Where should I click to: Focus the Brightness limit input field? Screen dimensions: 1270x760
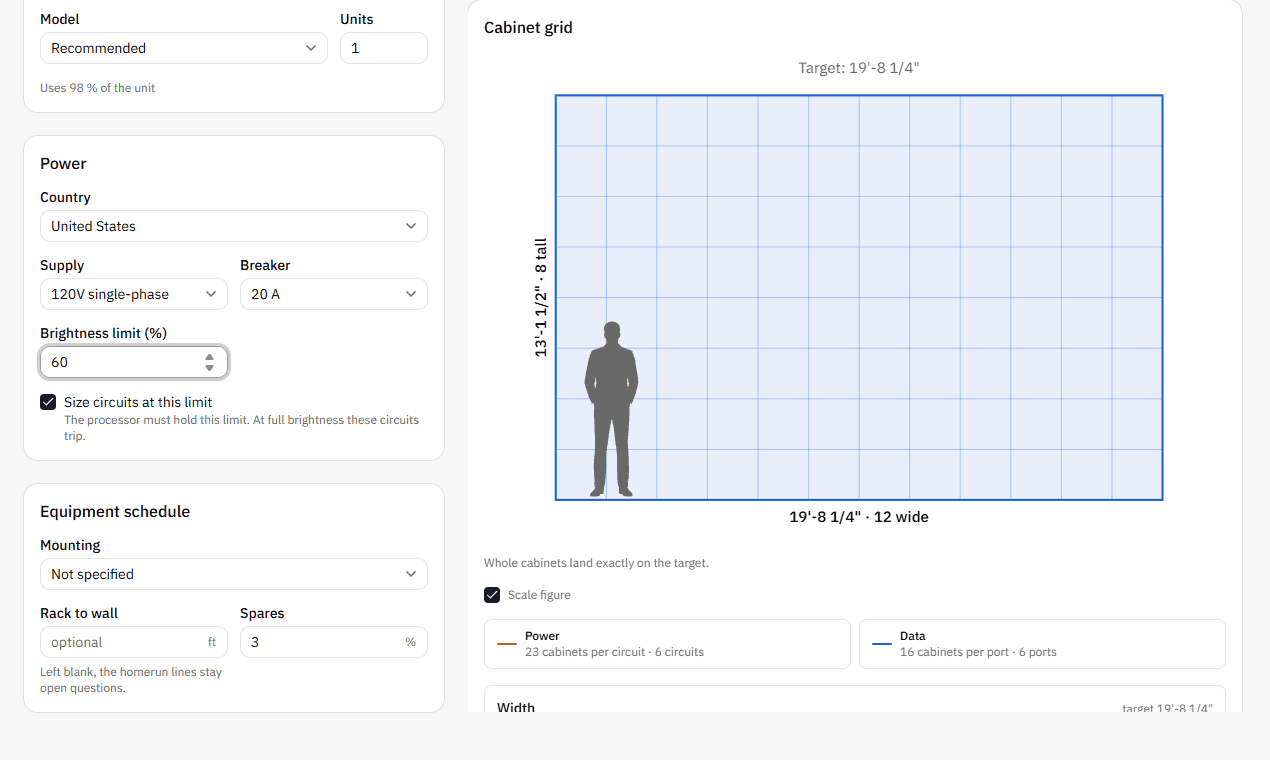[134, 362]
